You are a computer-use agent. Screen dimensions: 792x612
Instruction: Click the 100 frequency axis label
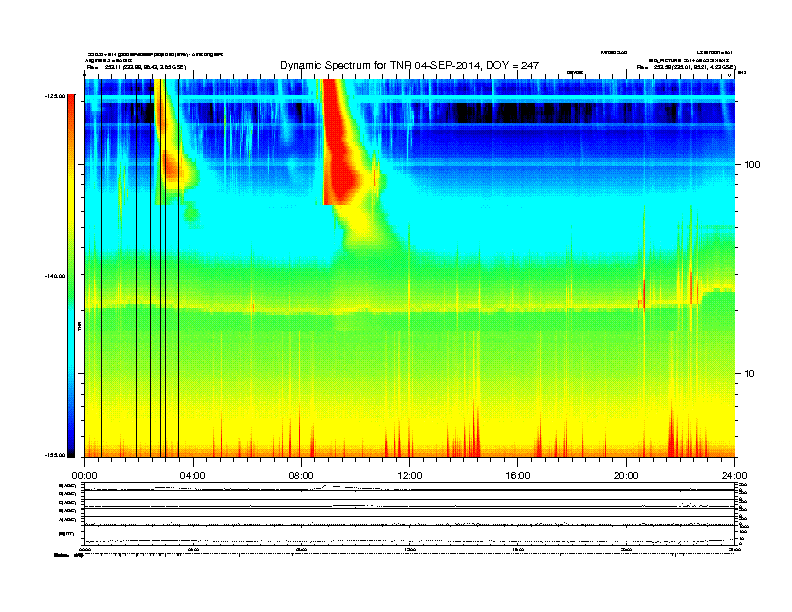coord(752,165)
